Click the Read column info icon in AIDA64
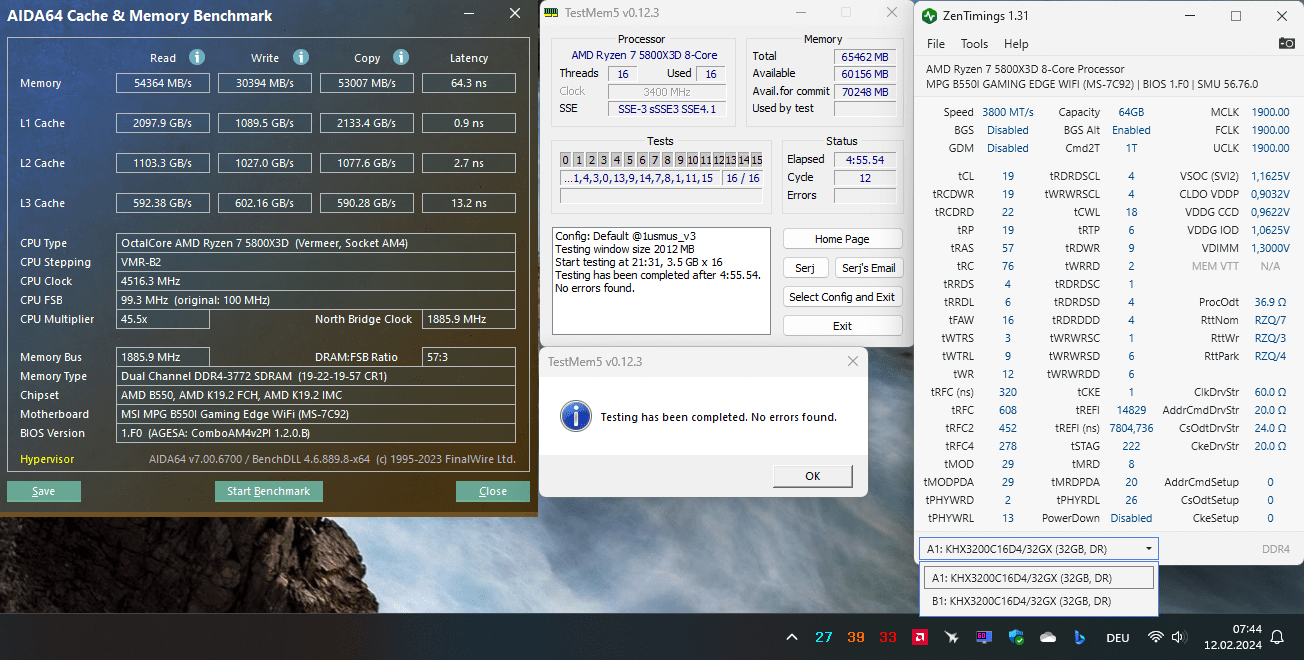This screenshot has height=660, width=1304. point(197,57)
